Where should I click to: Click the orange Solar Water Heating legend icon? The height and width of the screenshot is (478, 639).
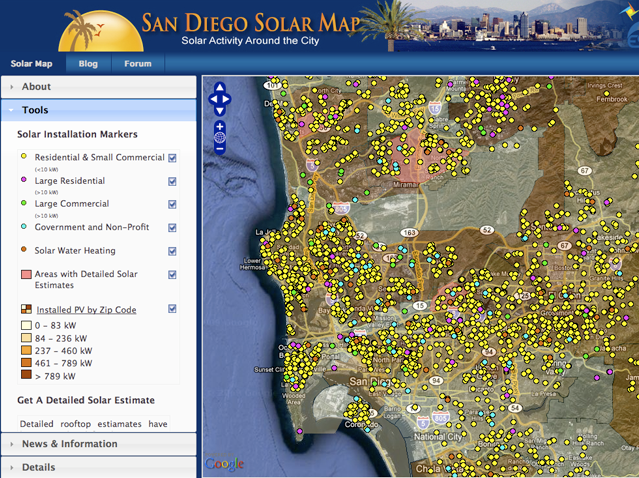[x=24, y=249]
